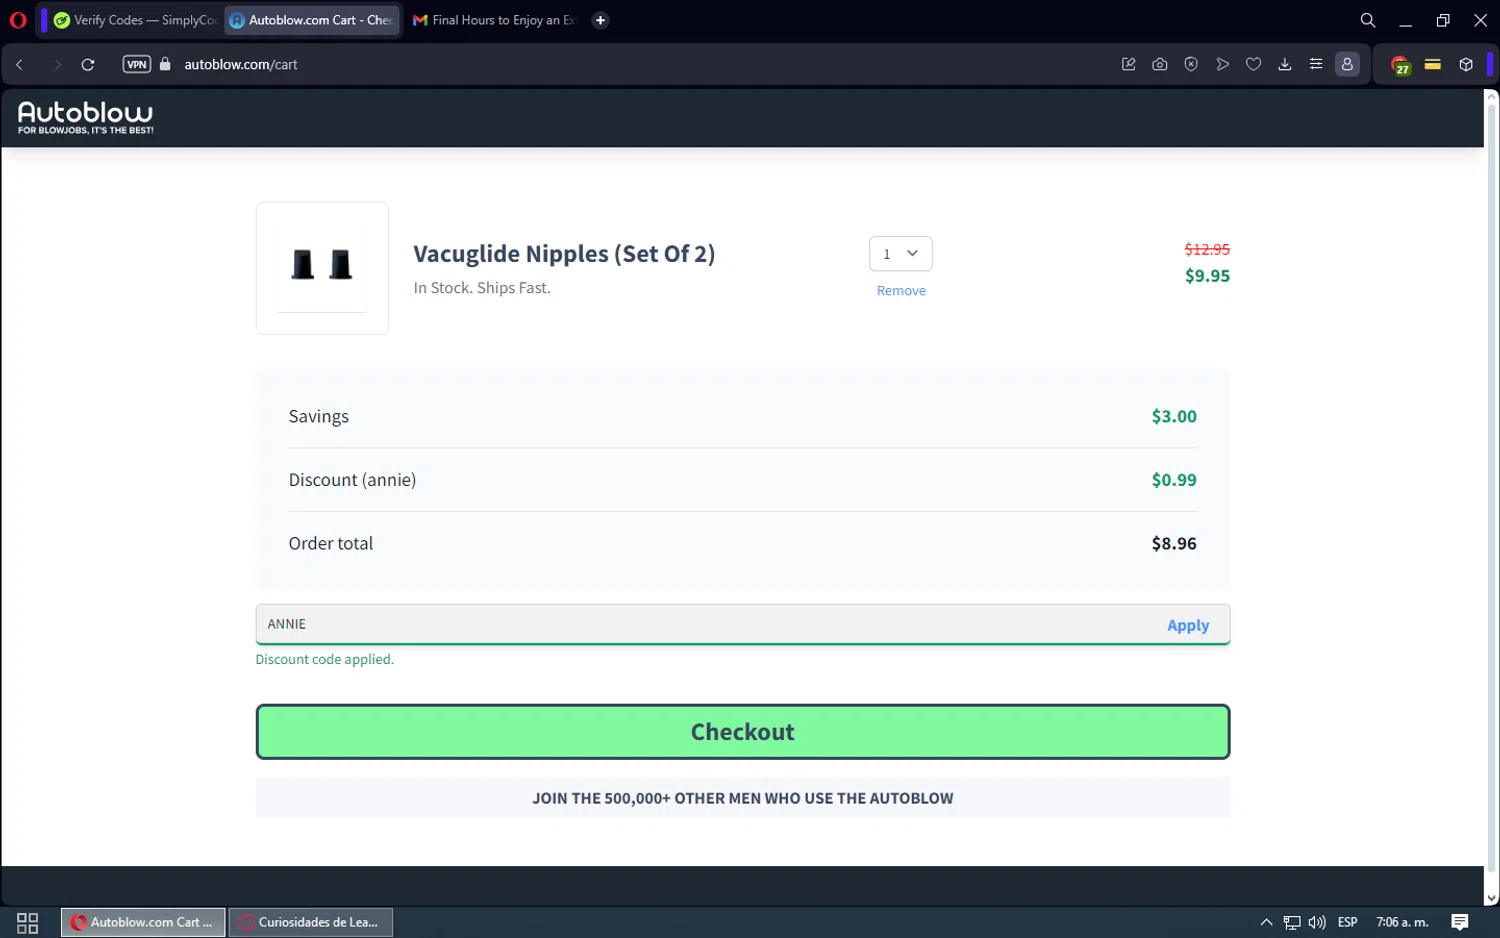Reload the current page
The image size is (1500, 938).
(88, 64)
